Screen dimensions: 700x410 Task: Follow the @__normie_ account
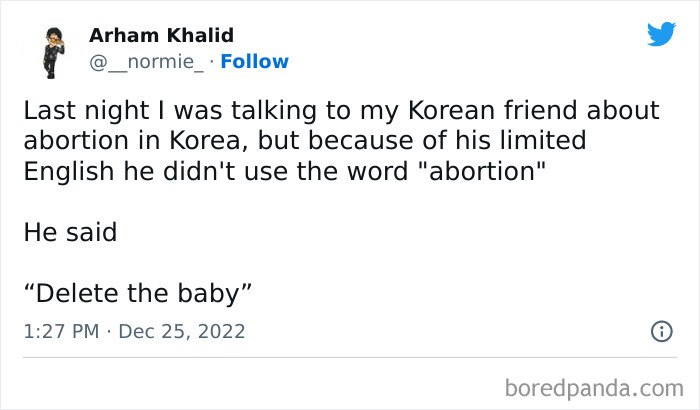point(254,61)
